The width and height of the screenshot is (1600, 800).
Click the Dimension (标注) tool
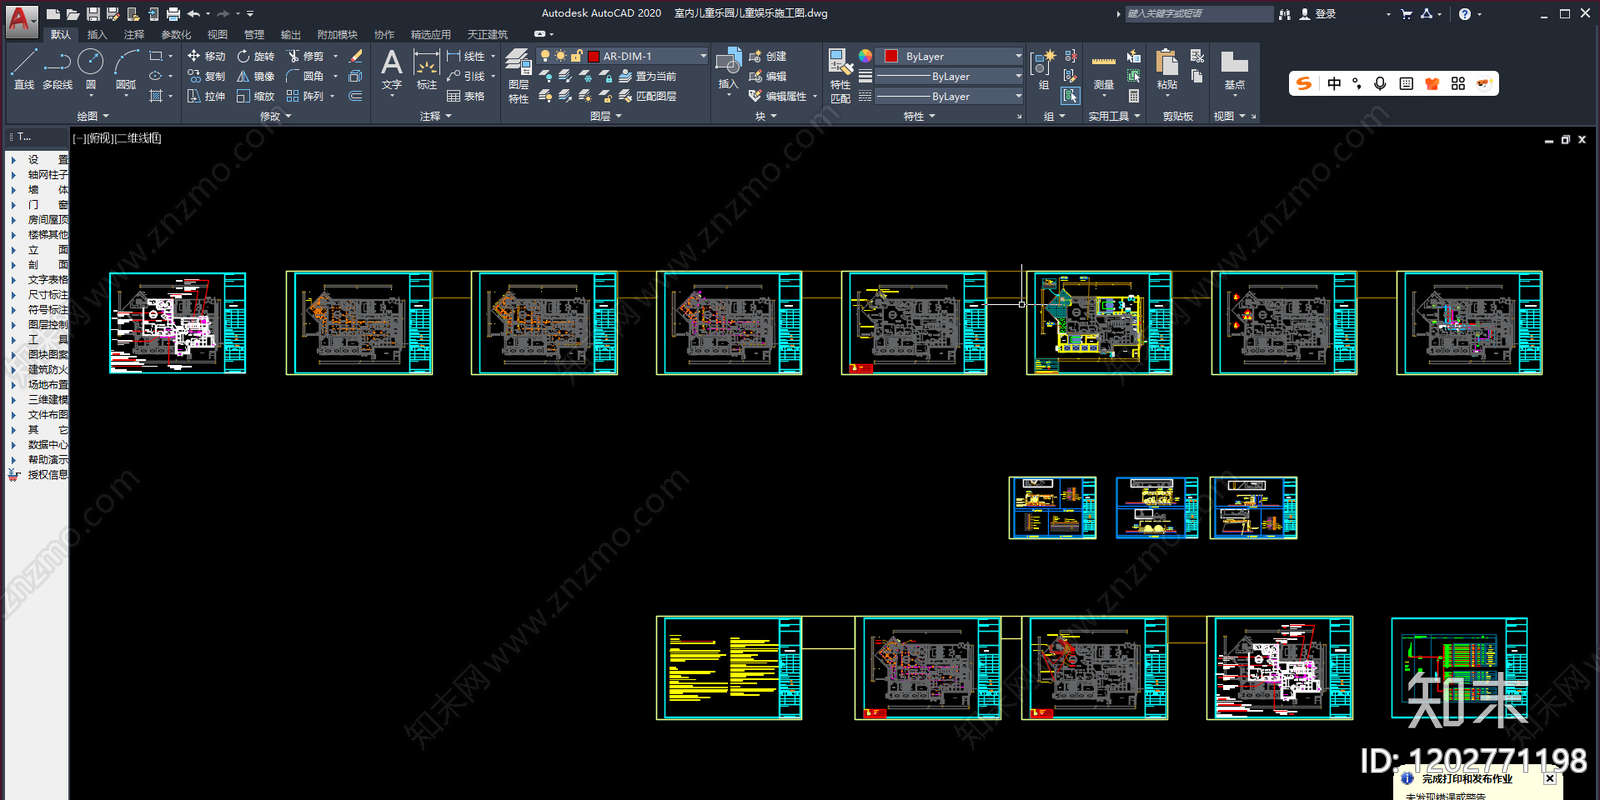[x=427, y=70]
